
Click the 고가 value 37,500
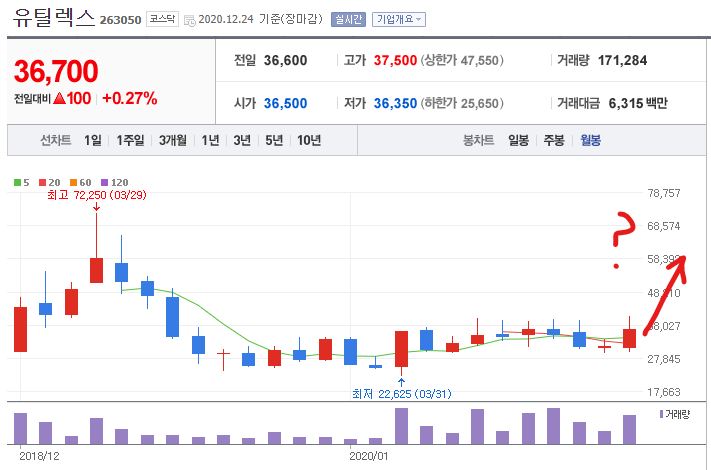coord(395,60)
